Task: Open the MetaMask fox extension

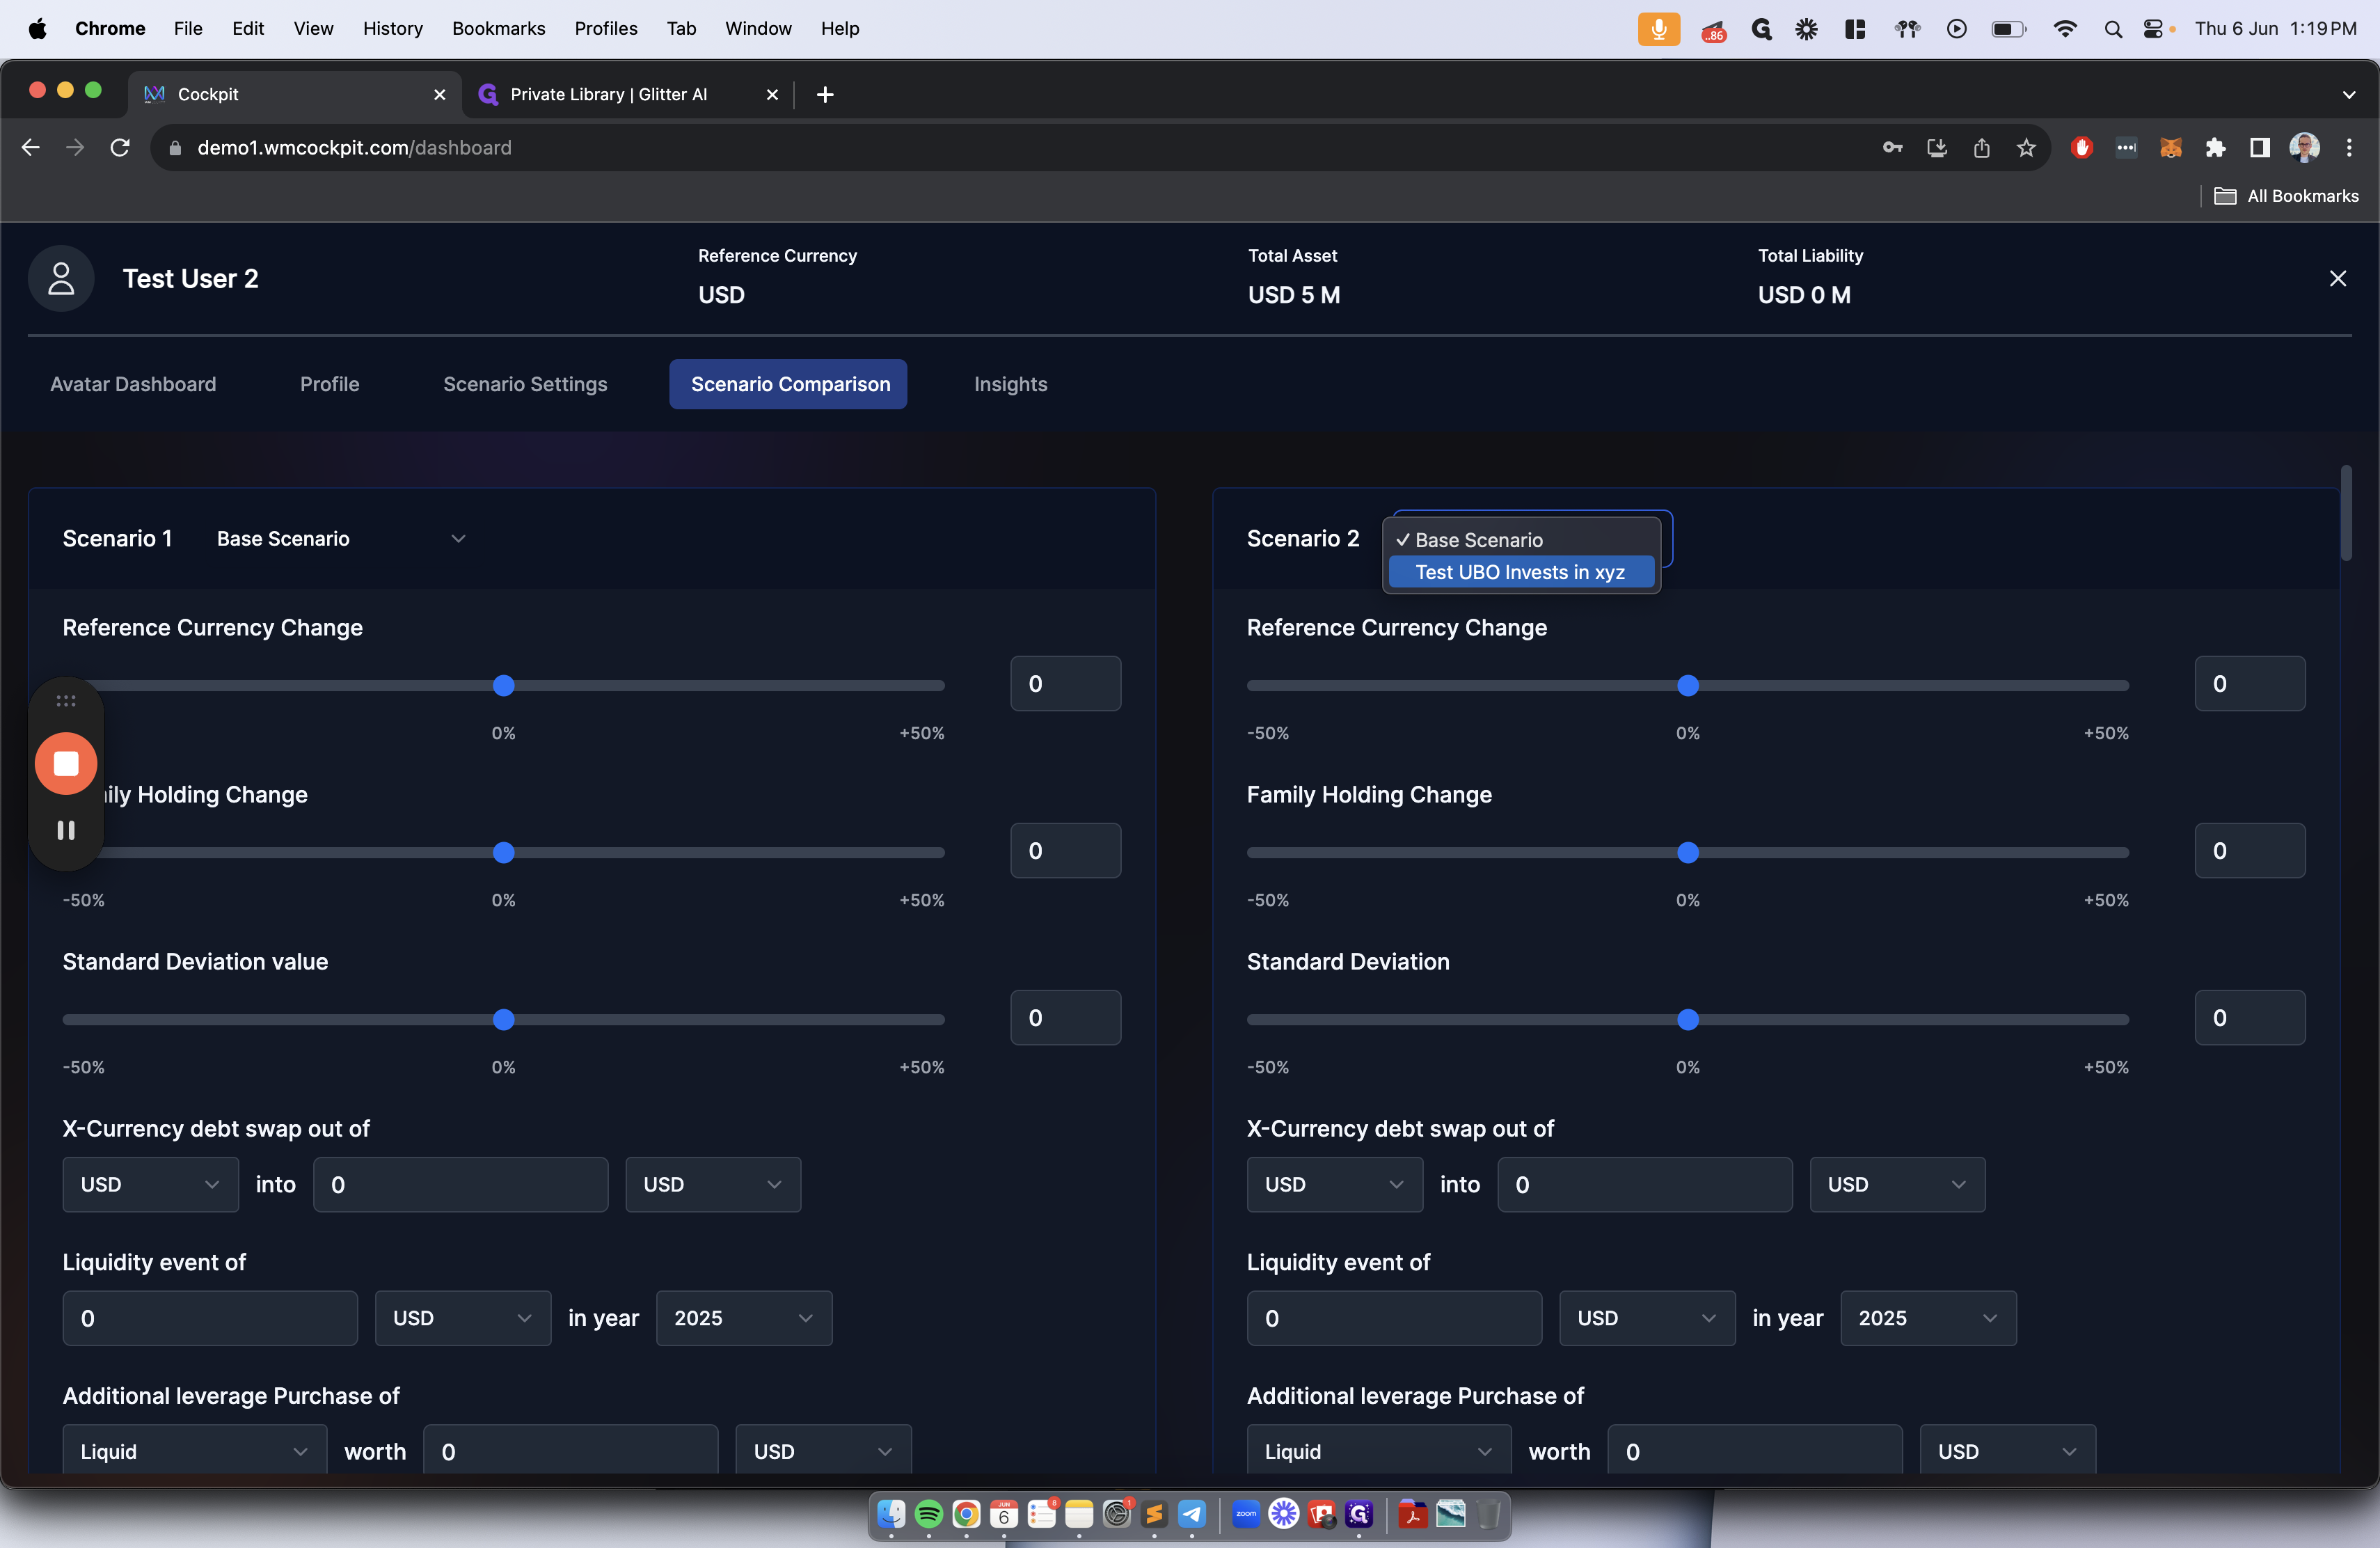Action: (2170, 148)
